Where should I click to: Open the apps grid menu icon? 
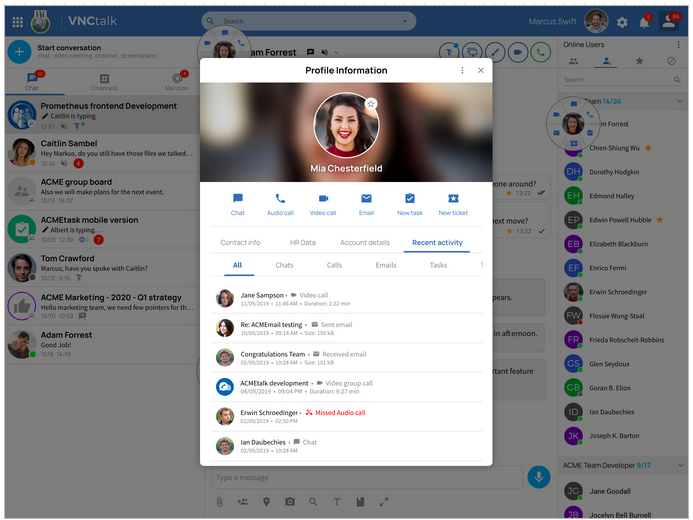click(x=17, y=22)
